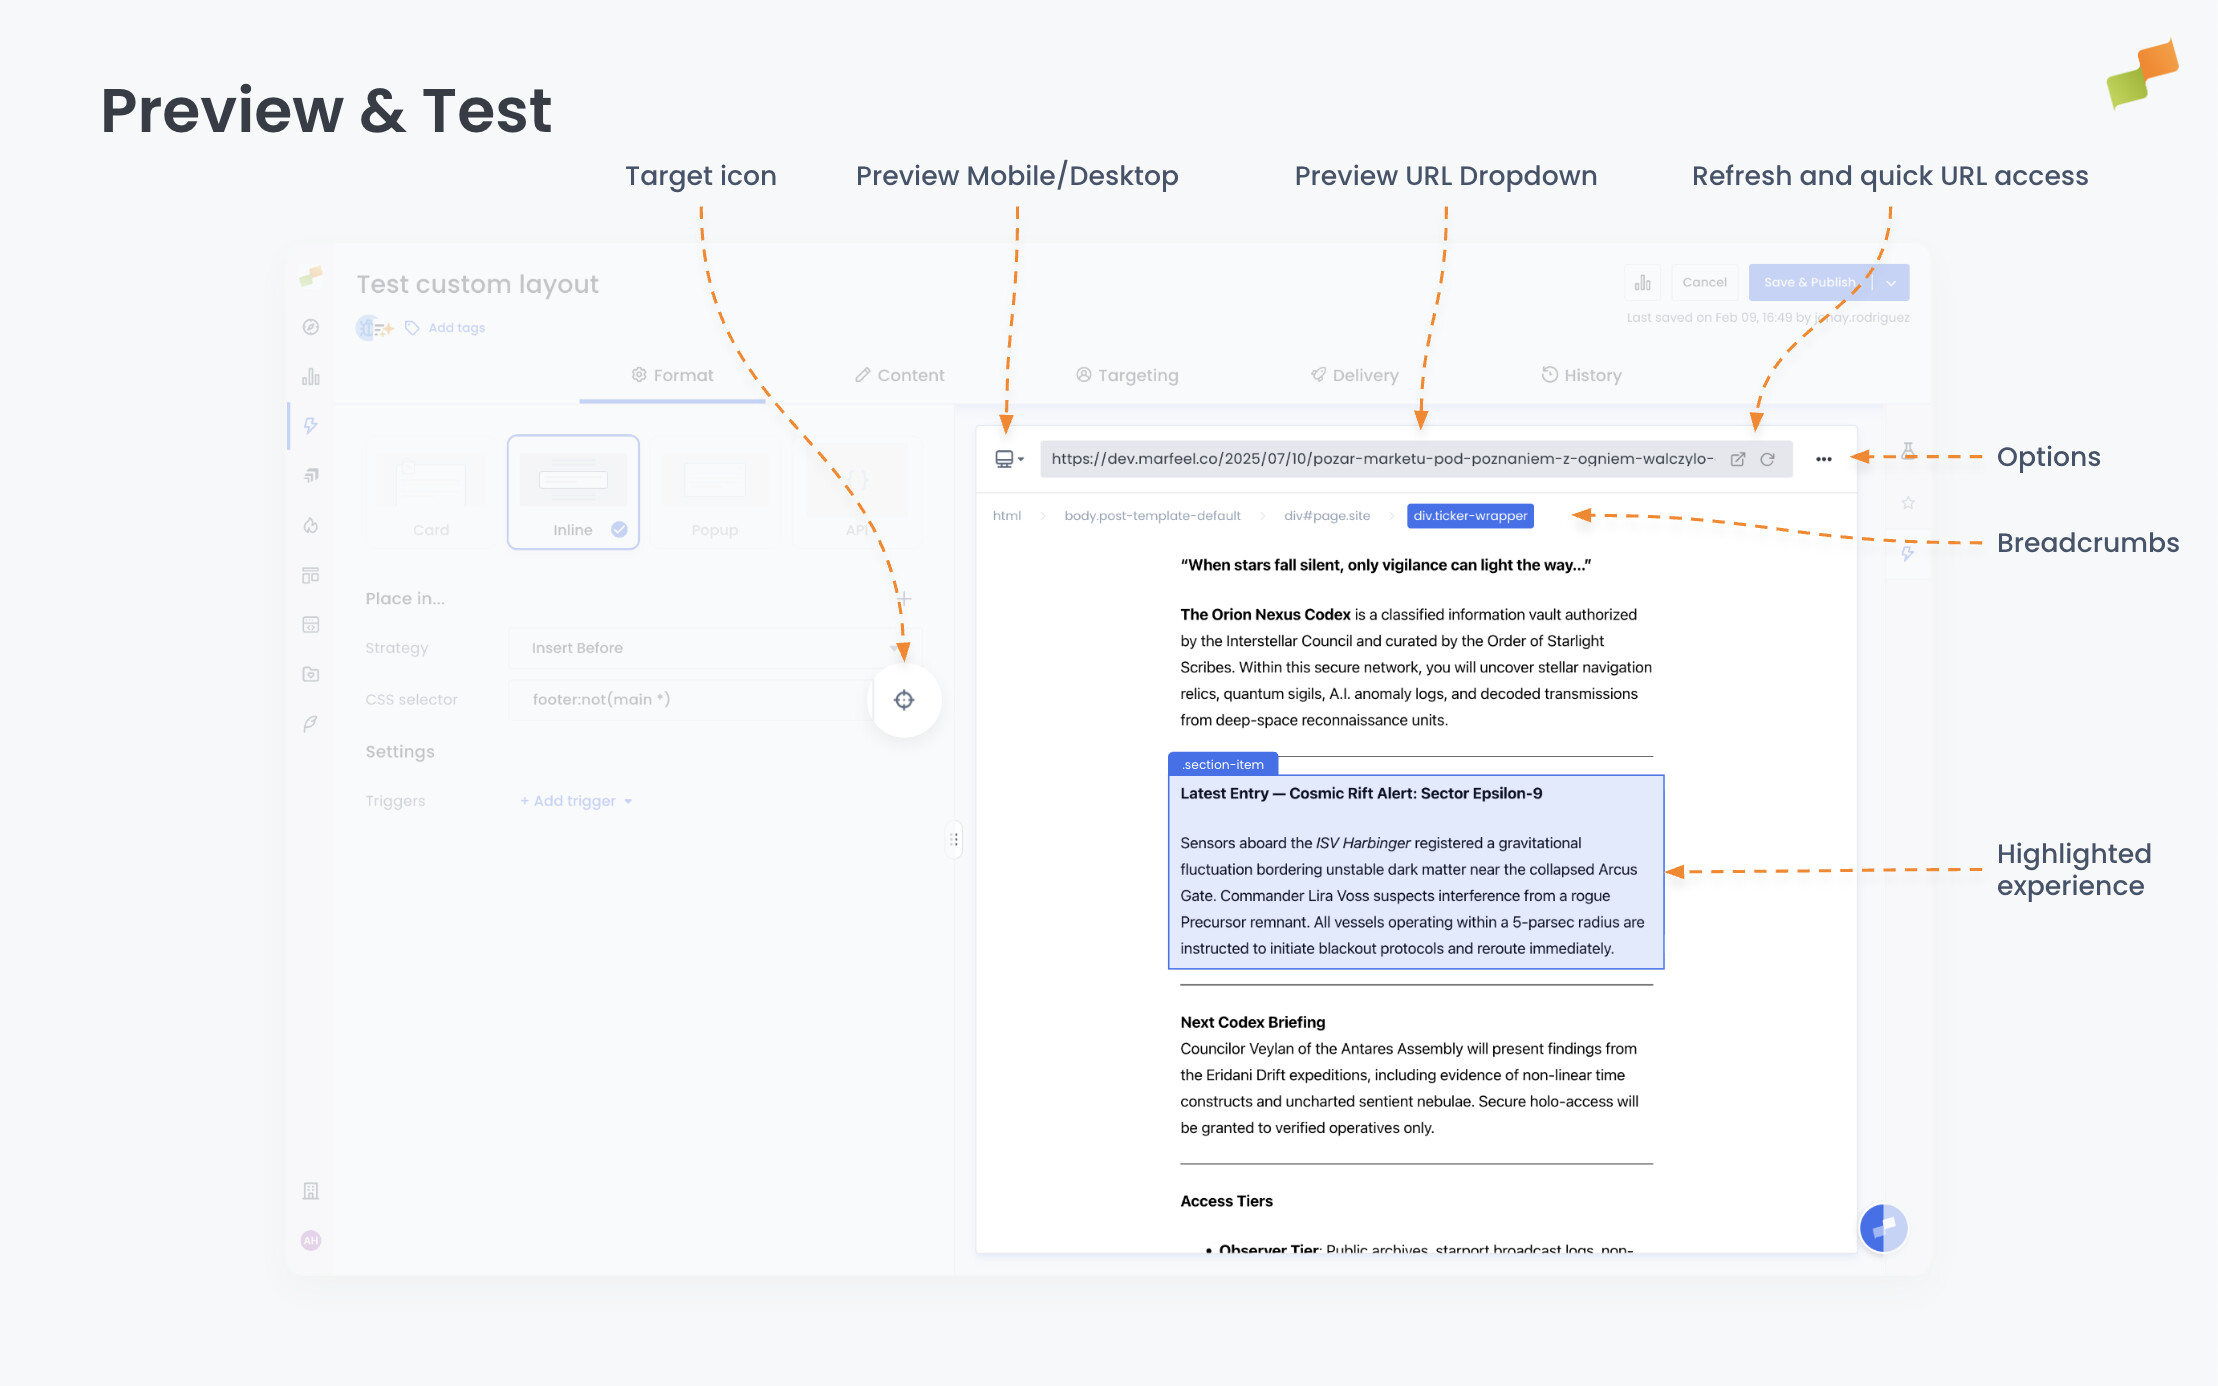2218x1386 pixels.
Task: Click the Add tags link
Action: pos(456,327)
